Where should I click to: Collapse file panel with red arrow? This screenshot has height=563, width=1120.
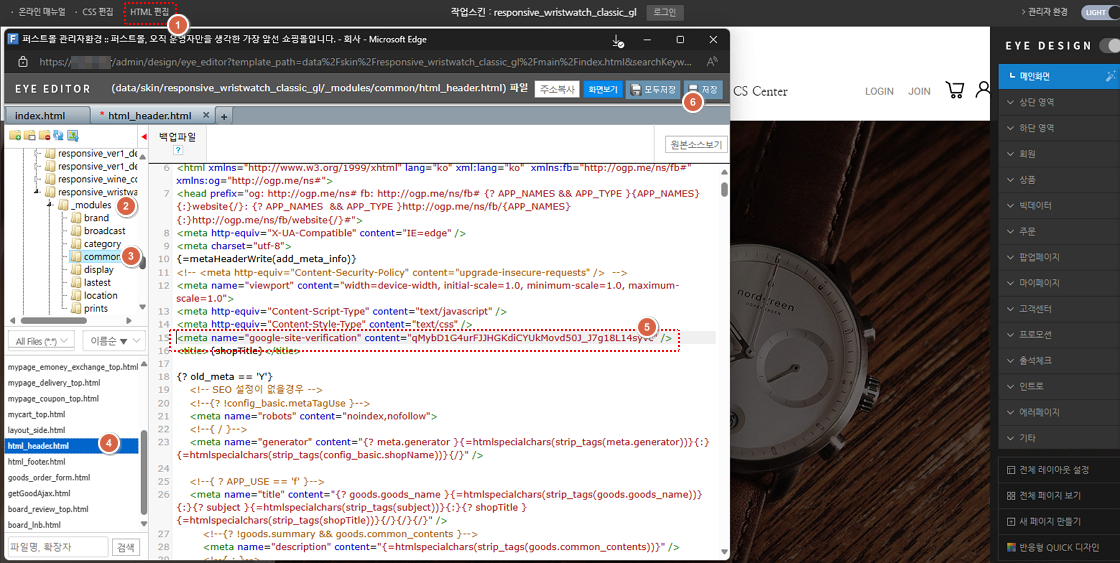pyautogui.click(x=144, y=136)
